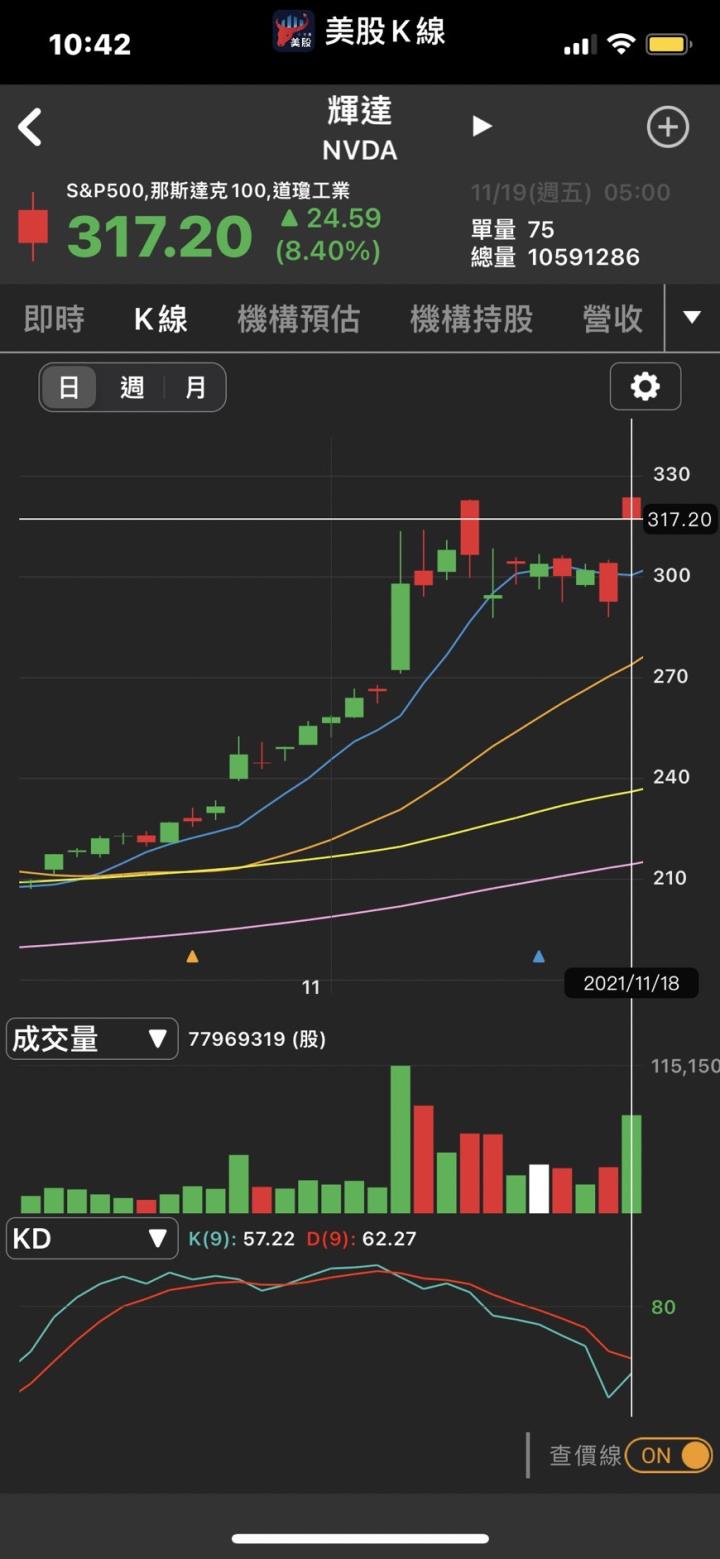
Task: Select the 週 weekly interval
Action: [x=132, y=387]
